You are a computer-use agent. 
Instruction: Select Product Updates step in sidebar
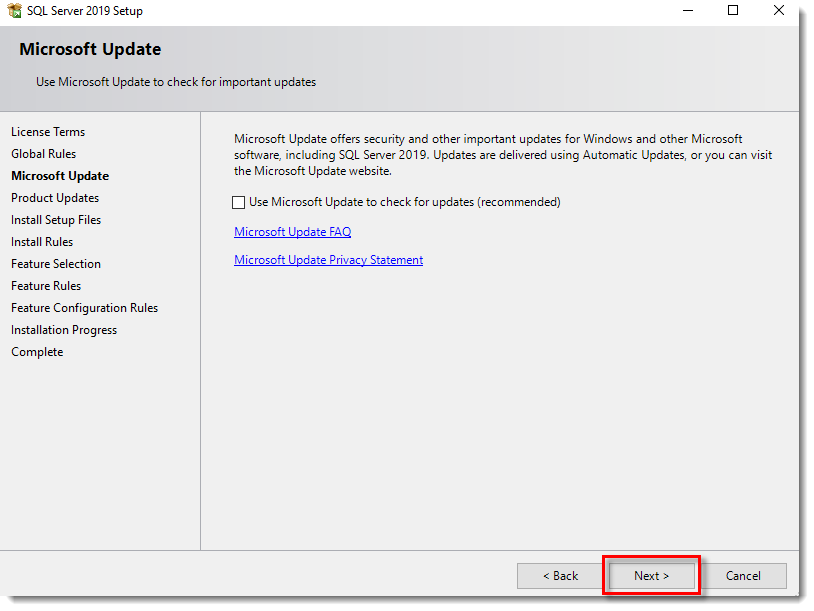(55, 198)
